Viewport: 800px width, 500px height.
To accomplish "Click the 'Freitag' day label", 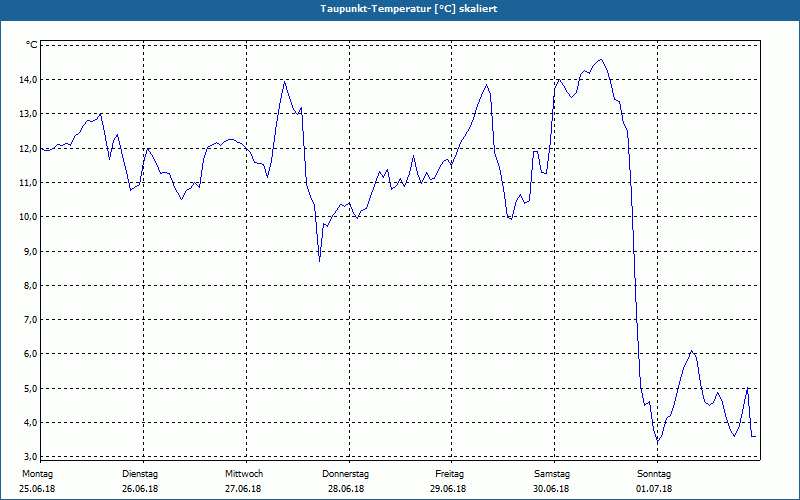I will [x=449, y=474].
